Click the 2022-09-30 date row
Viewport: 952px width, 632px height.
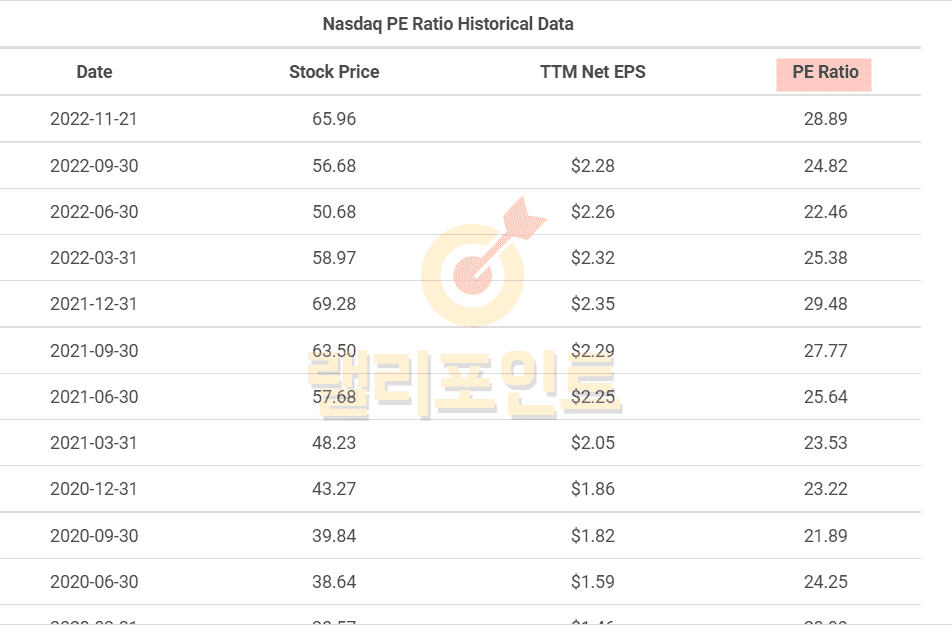(x=94, y=166)
